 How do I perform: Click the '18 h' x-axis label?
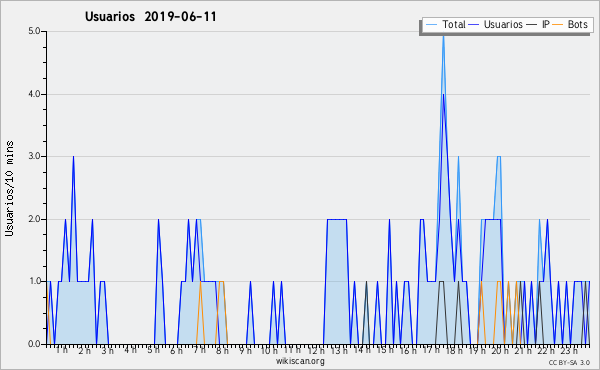point(454,350)
